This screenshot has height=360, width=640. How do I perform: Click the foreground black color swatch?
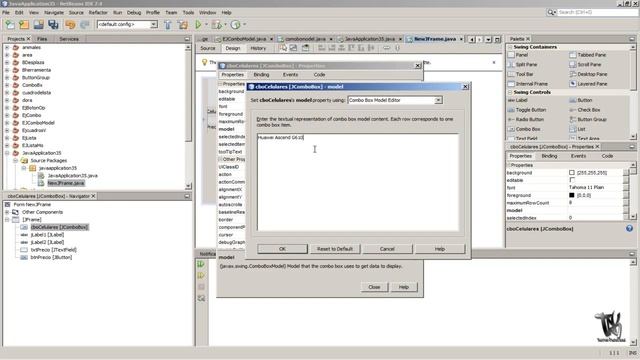coord(572,195)
